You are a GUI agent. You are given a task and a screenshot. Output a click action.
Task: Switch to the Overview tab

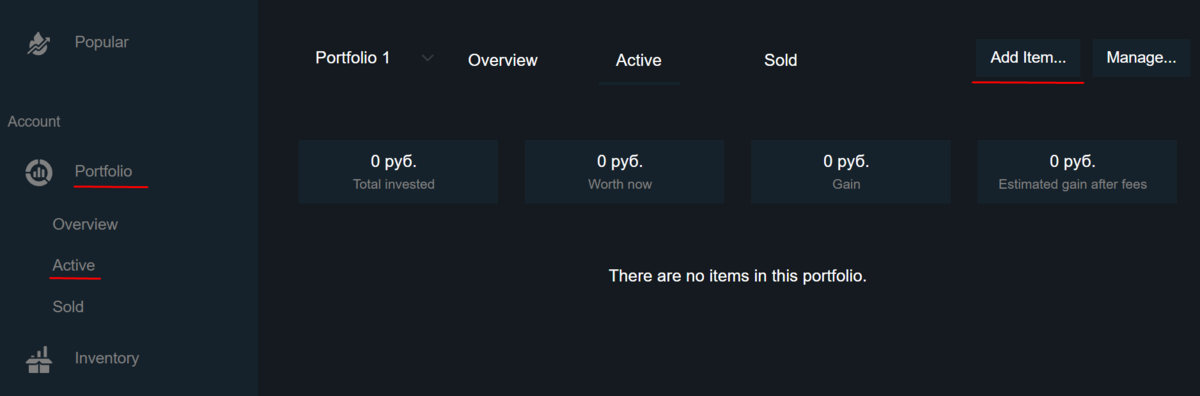[503, 60]
